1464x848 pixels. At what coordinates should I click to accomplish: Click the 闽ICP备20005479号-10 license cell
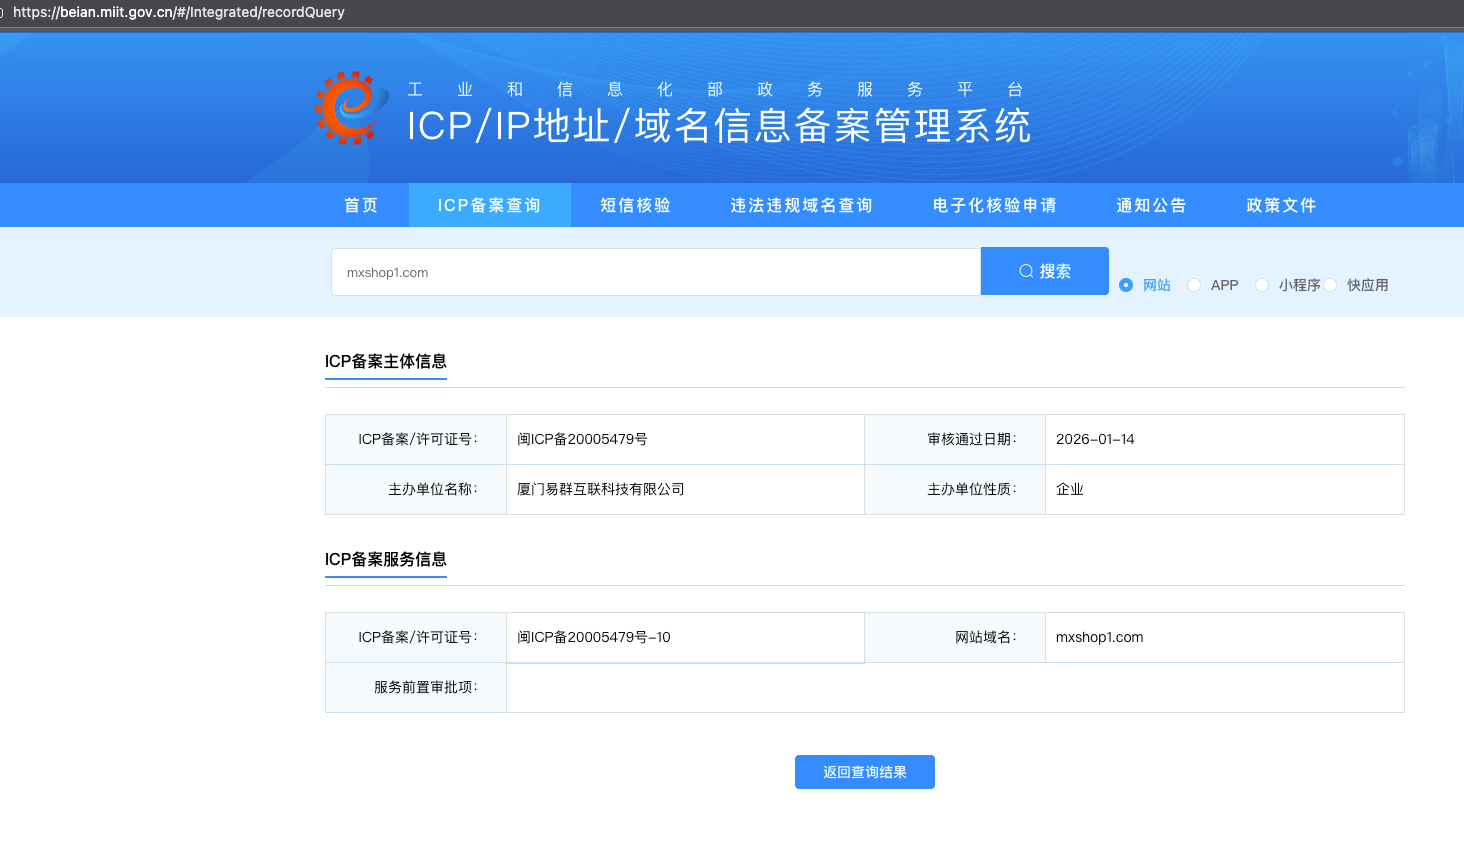click(685, 637)
